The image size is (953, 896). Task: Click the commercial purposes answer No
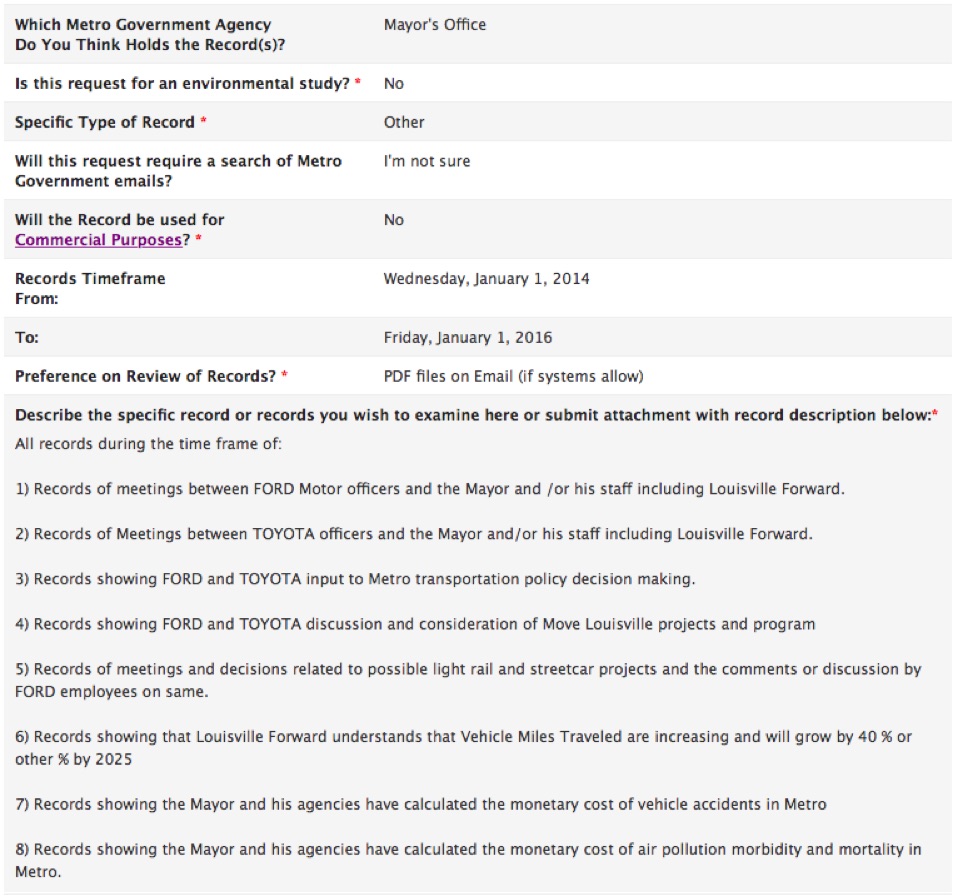click(x=393, y=220)
